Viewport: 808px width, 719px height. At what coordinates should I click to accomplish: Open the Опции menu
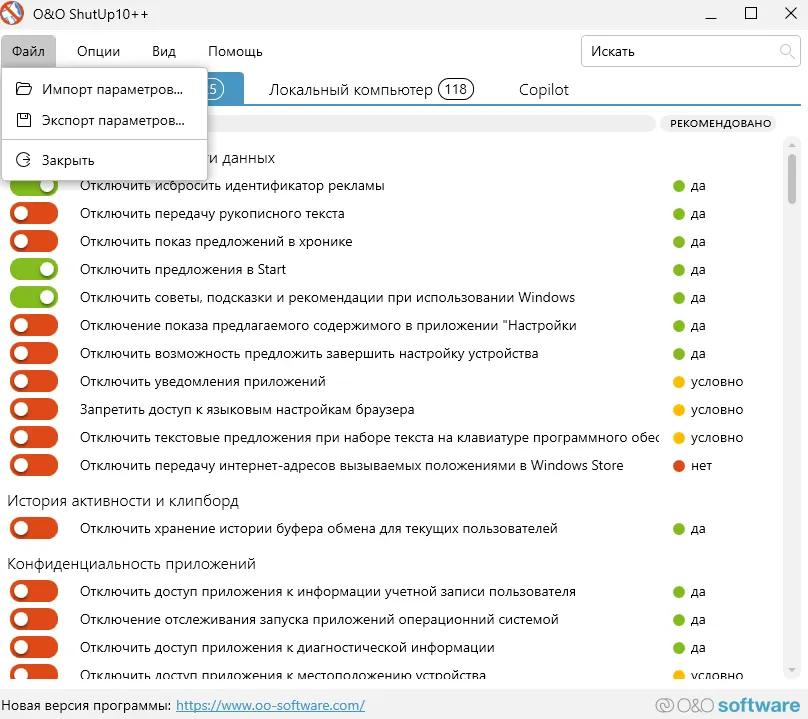tap(98, 51)
